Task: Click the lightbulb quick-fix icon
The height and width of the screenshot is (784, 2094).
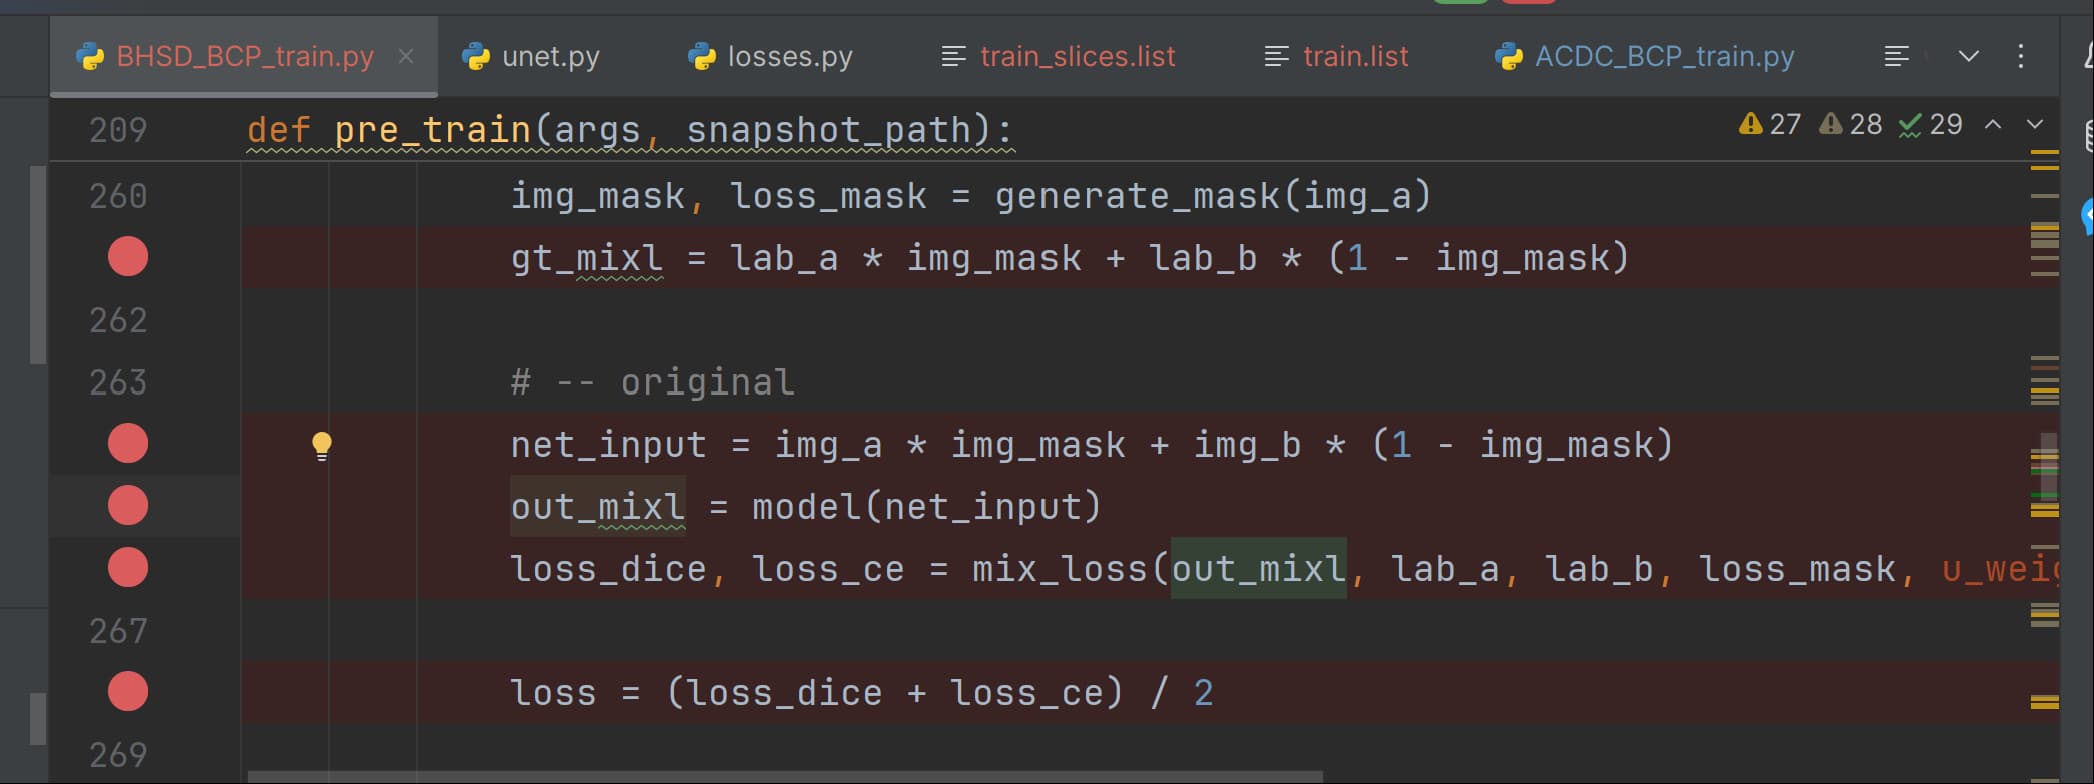Action: tap(321, 445)
